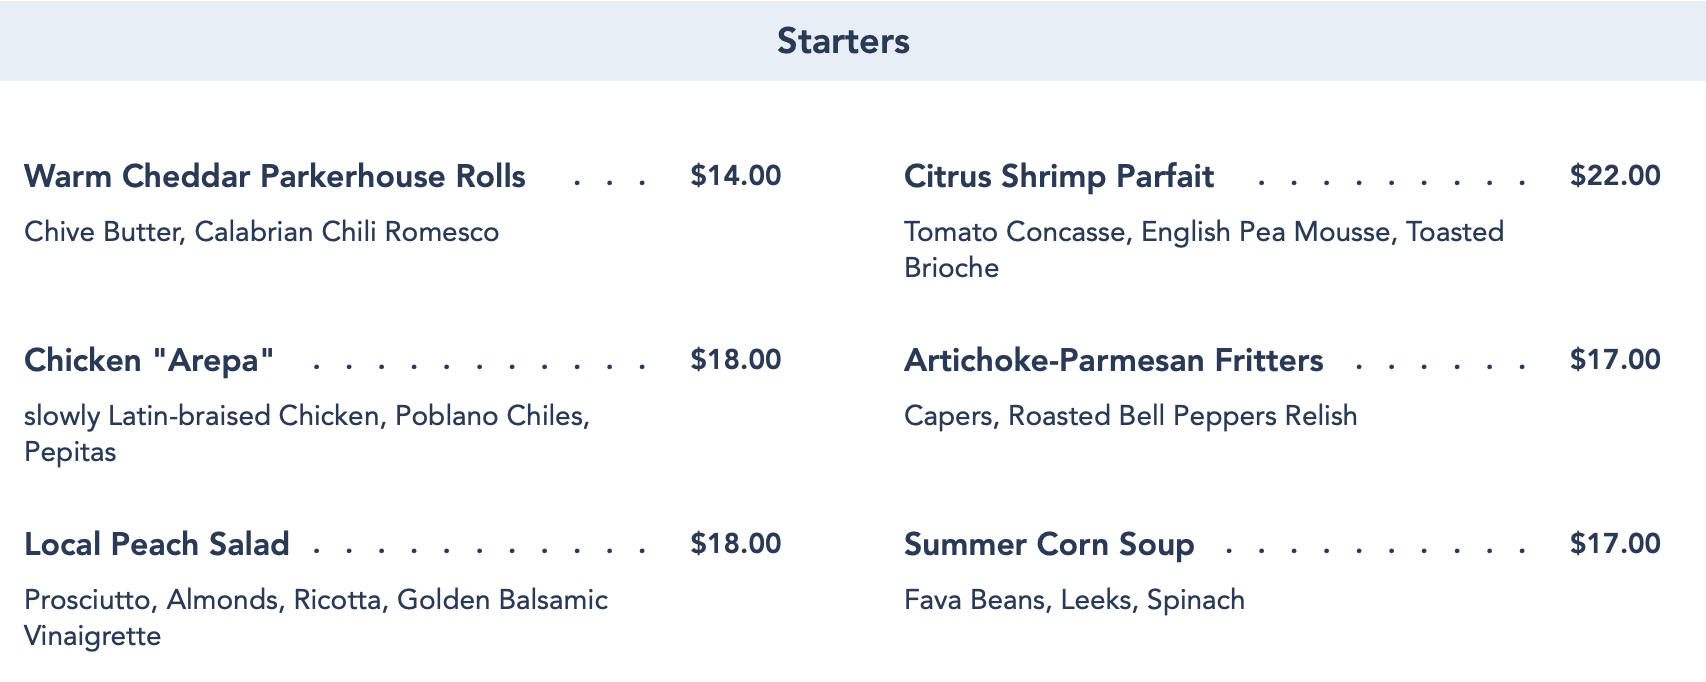Viewport: 1706px width, 682px height.
Task: Click the $14.00 price of the rolls
Action: point(735,176)
